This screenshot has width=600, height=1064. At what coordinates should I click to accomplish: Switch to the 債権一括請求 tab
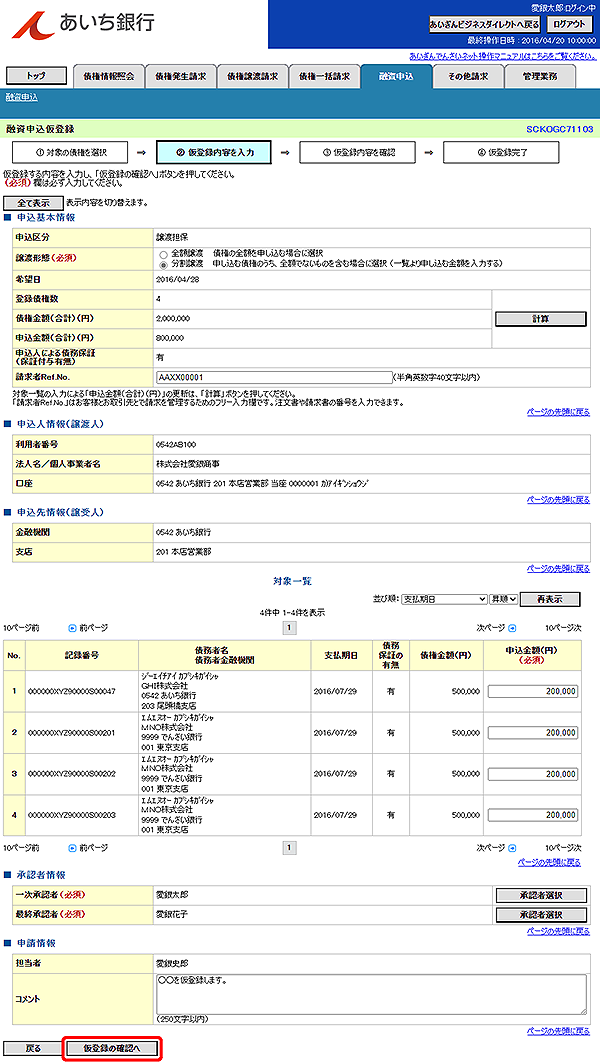(324, 77)
